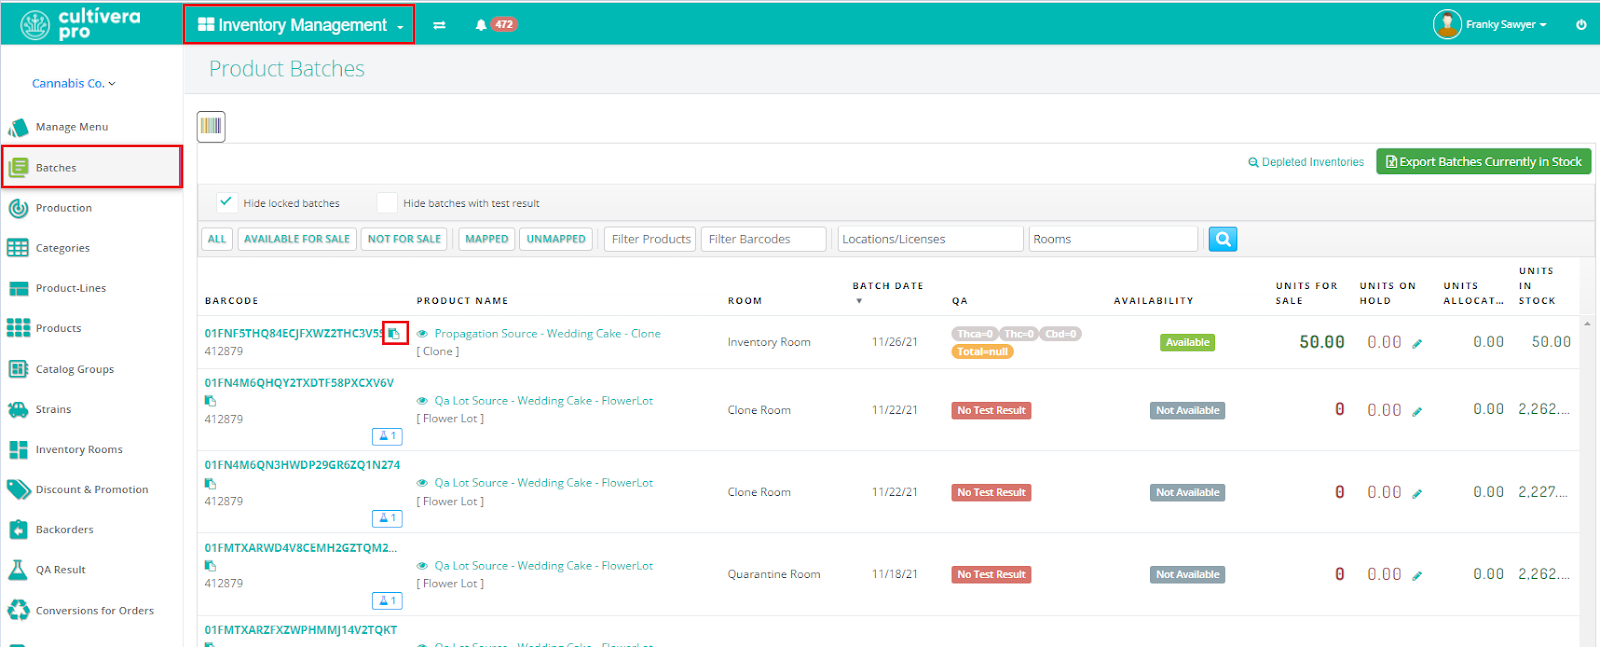
Task: Click copy icon under barcode 01FMTXARWD4V8
Action: 210,565
